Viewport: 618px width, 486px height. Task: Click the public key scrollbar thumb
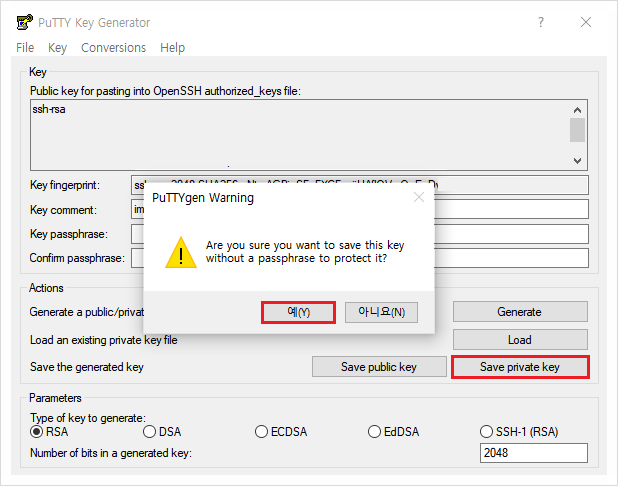click(x=577, y=130)
